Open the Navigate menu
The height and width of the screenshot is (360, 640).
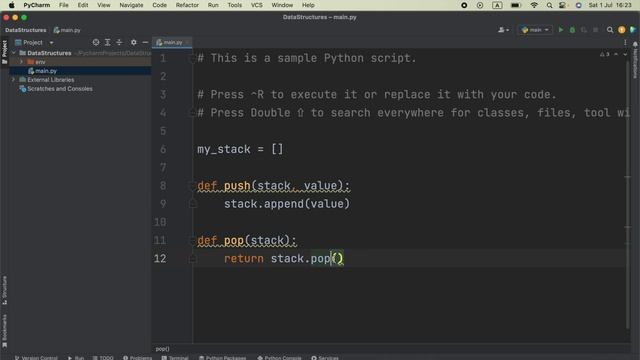pyautogui.click(x=131, y=5)
